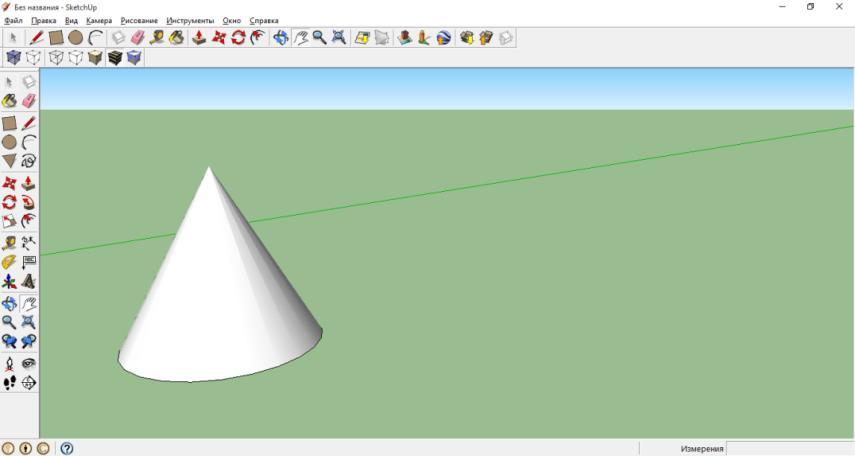855x456 pixels.
Task: Choose the Rotate tool in the top toolbar
Action: (238, 38)
